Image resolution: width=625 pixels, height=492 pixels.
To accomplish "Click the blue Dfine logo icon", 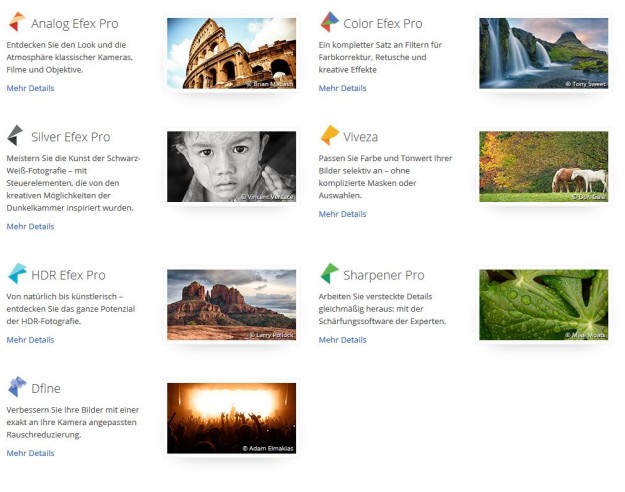I will click(16, 387).
